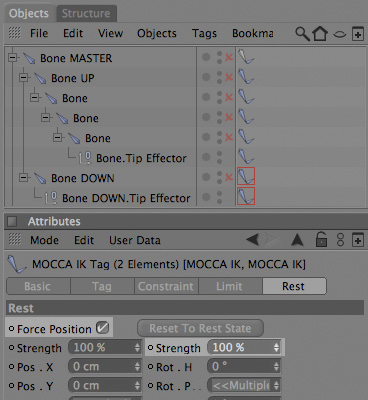The image size is (368, 400).
Task: Click the eye icon in Objects toolbar
Action: coord(339,34)
